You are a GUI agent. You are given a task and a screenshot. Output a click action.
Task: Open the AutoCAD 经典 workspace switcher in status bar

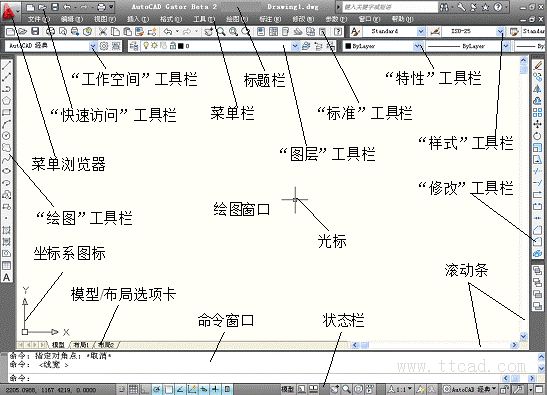470,389
